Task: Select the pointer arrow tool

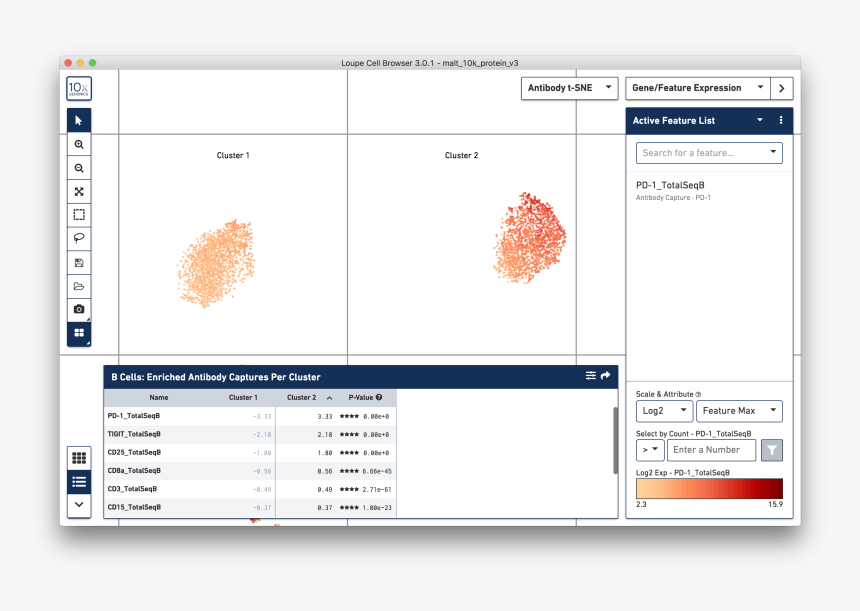Action: (x=79, y=121)
